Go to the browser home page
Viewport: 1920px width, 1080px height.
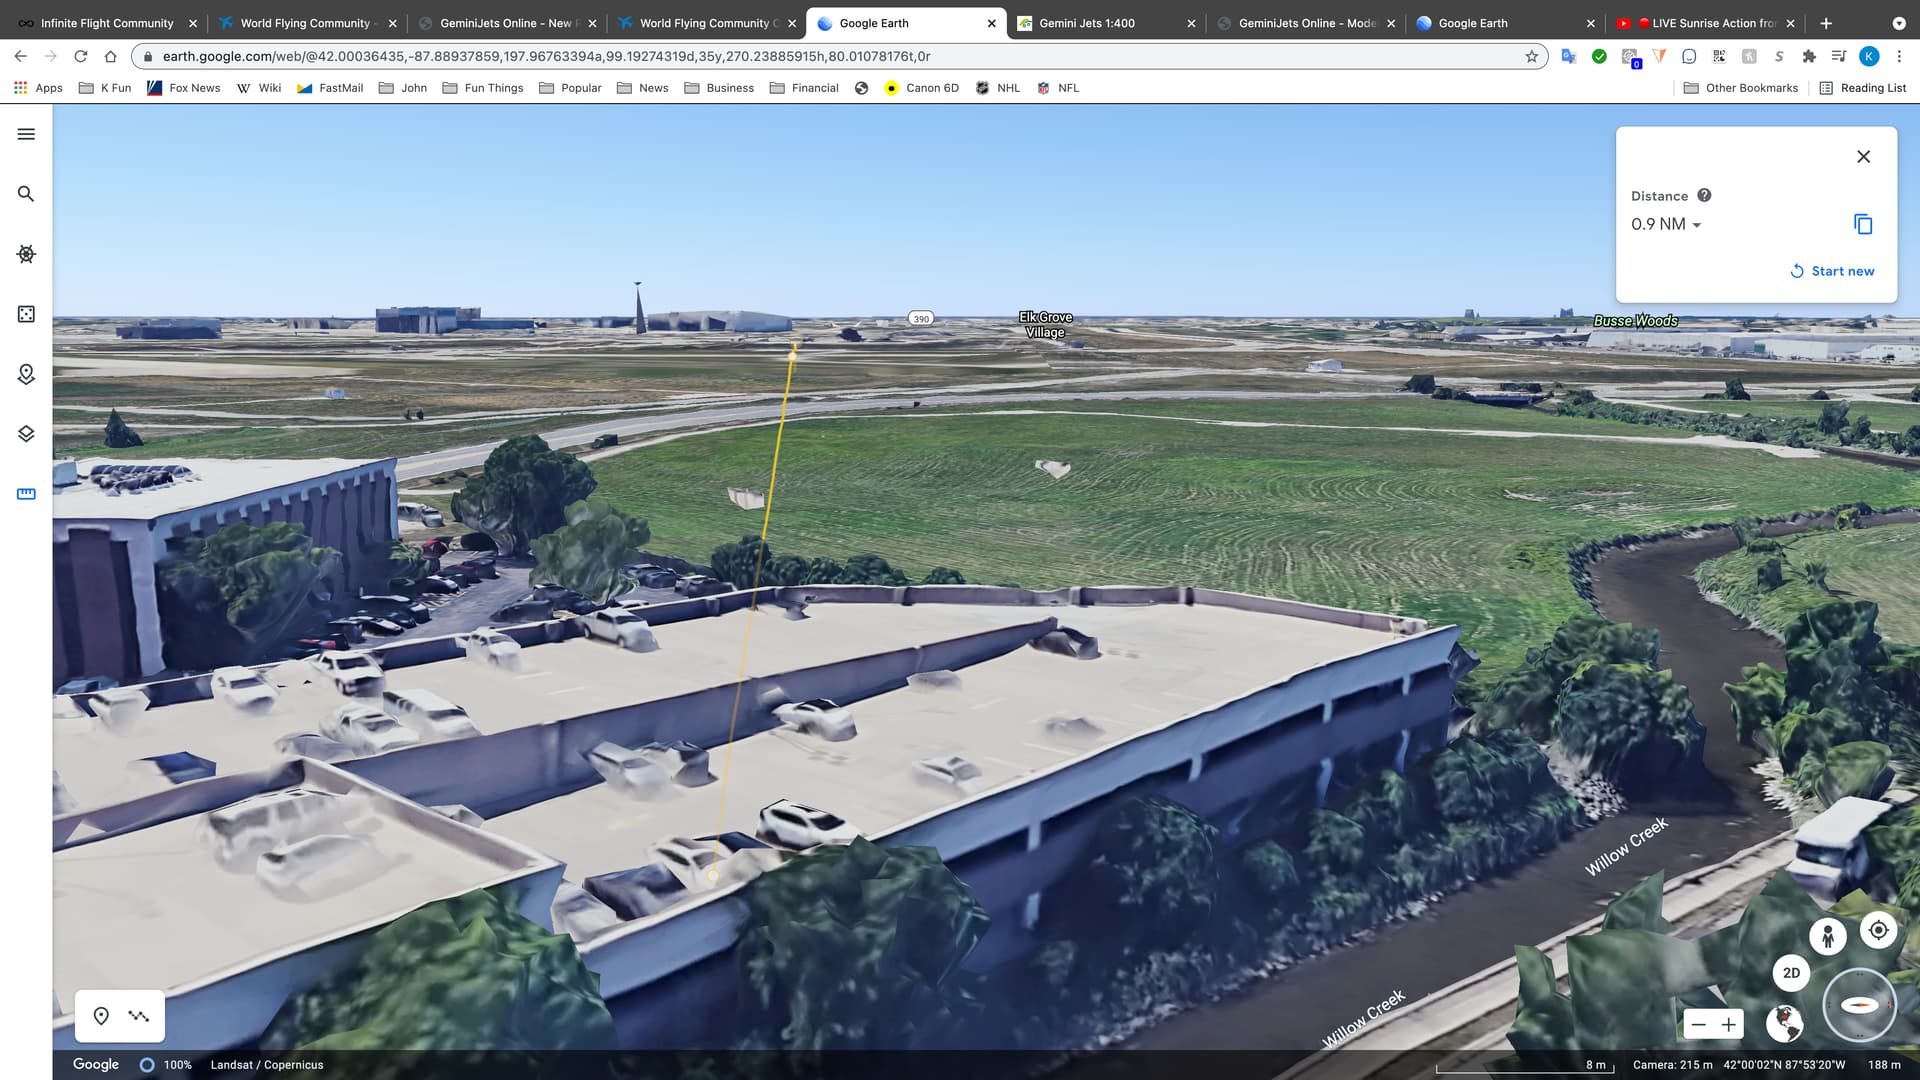111,56
